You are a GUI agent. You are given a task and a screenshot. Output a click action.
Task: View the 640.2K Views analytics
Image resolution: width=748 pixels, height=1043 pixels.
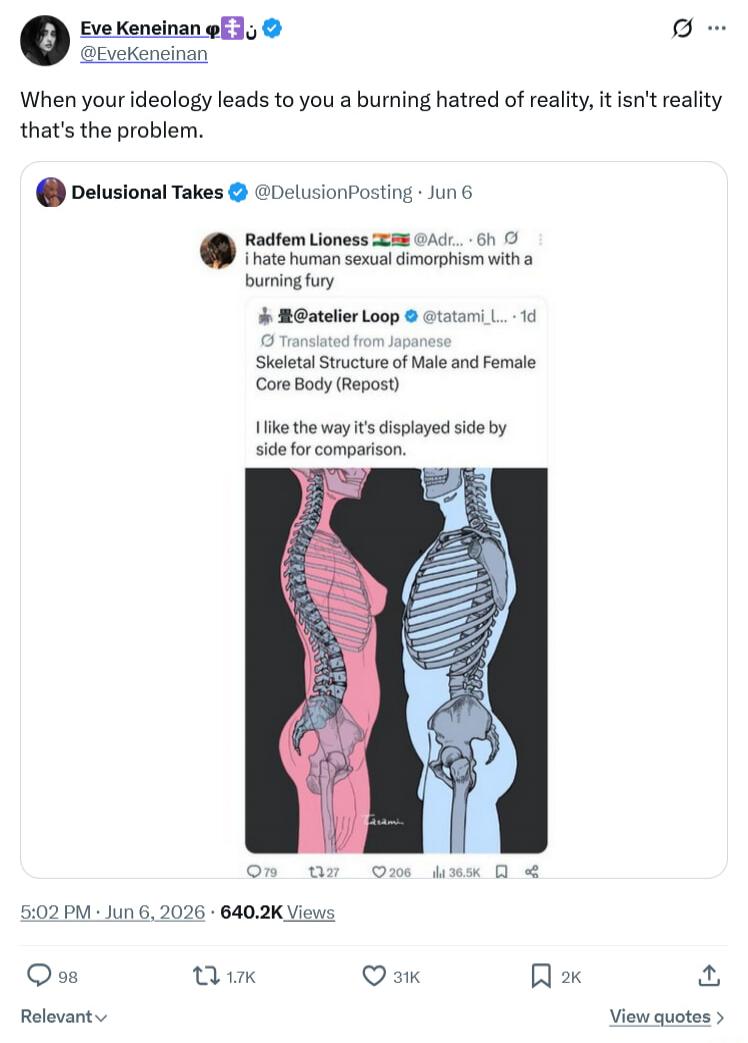(277, 911)
